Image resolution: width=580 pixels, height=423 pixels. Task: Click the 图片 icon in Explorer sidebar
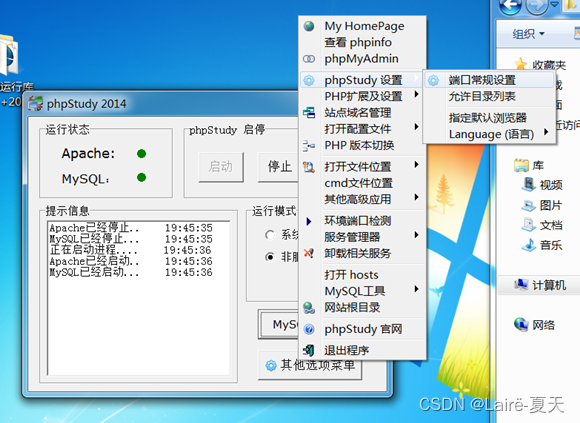point(529,205)
